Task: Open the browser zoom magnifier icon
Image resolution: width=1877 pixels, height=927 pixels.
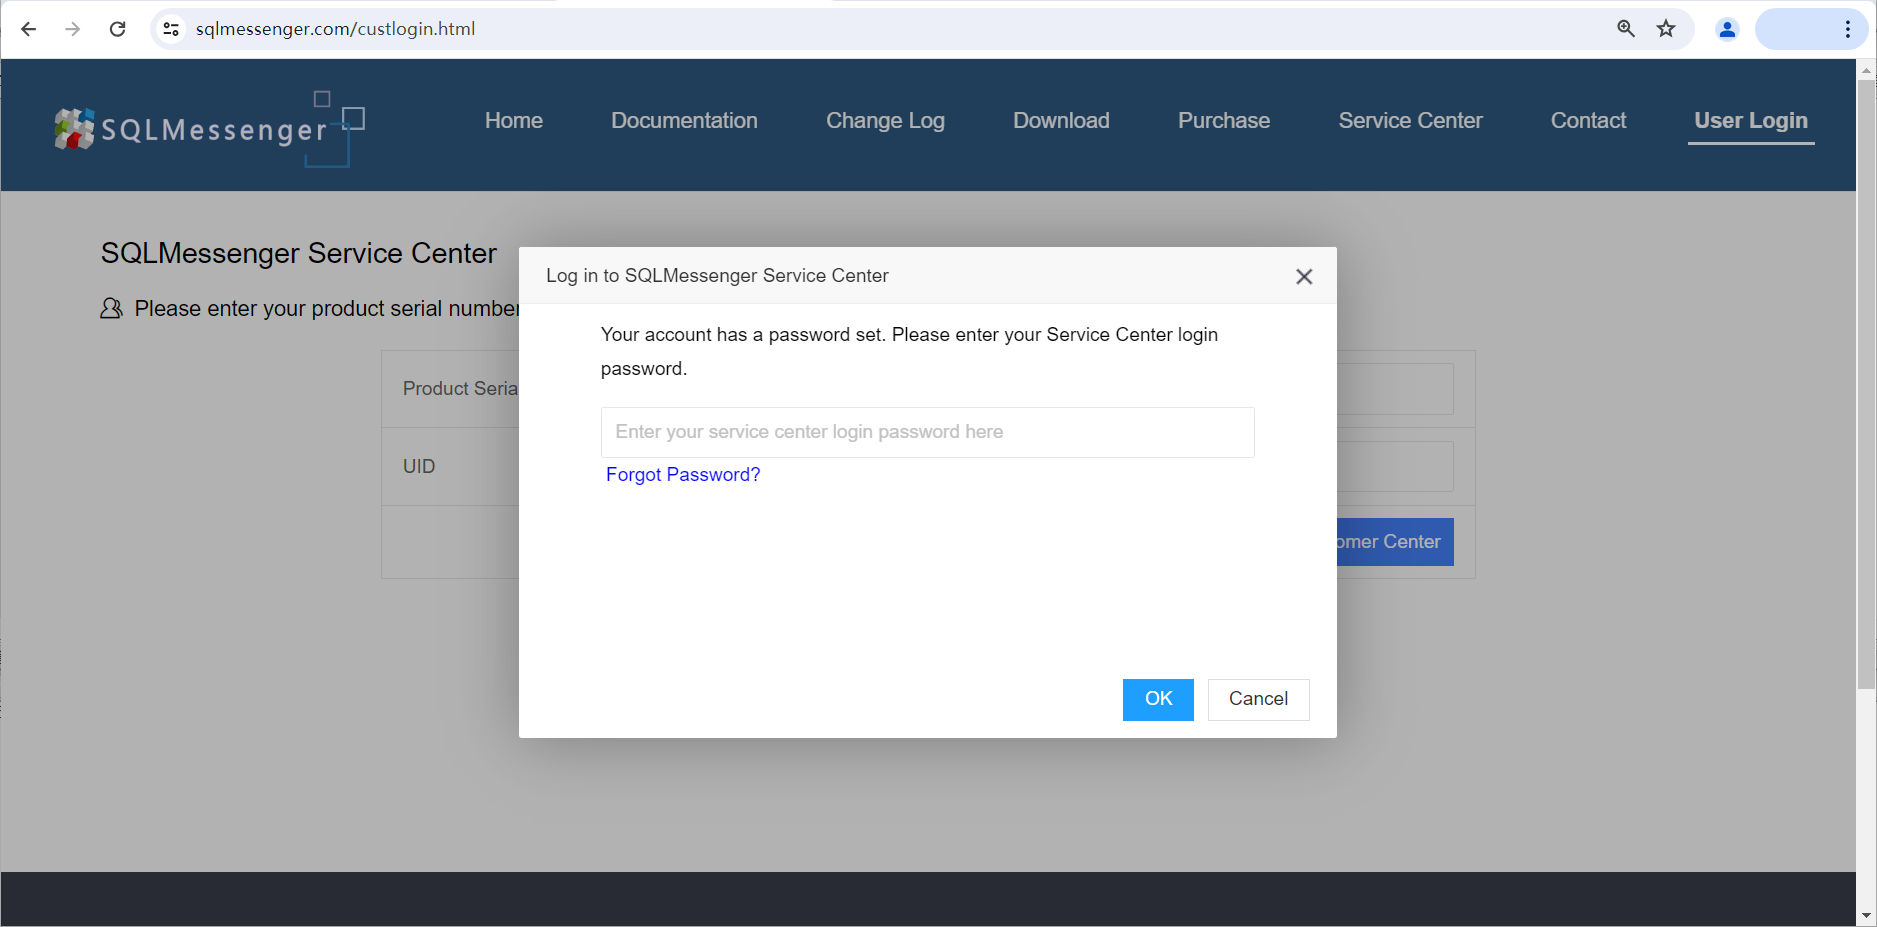Action: [1626, 29]
